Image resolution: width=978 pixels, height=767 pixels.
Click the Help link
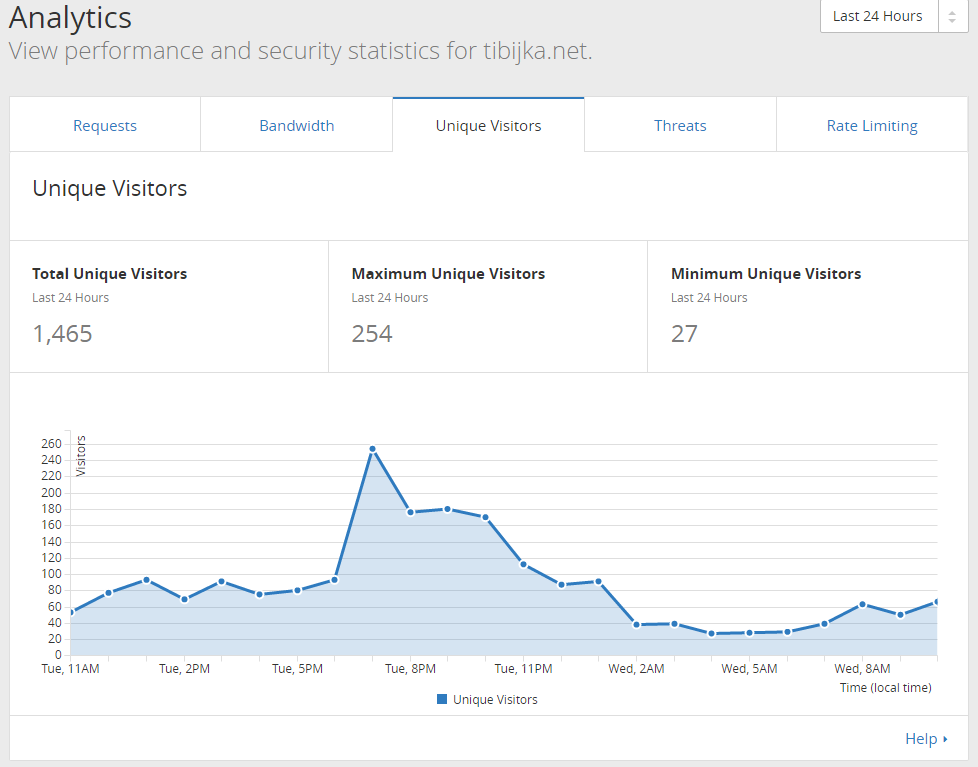[921, 739]
